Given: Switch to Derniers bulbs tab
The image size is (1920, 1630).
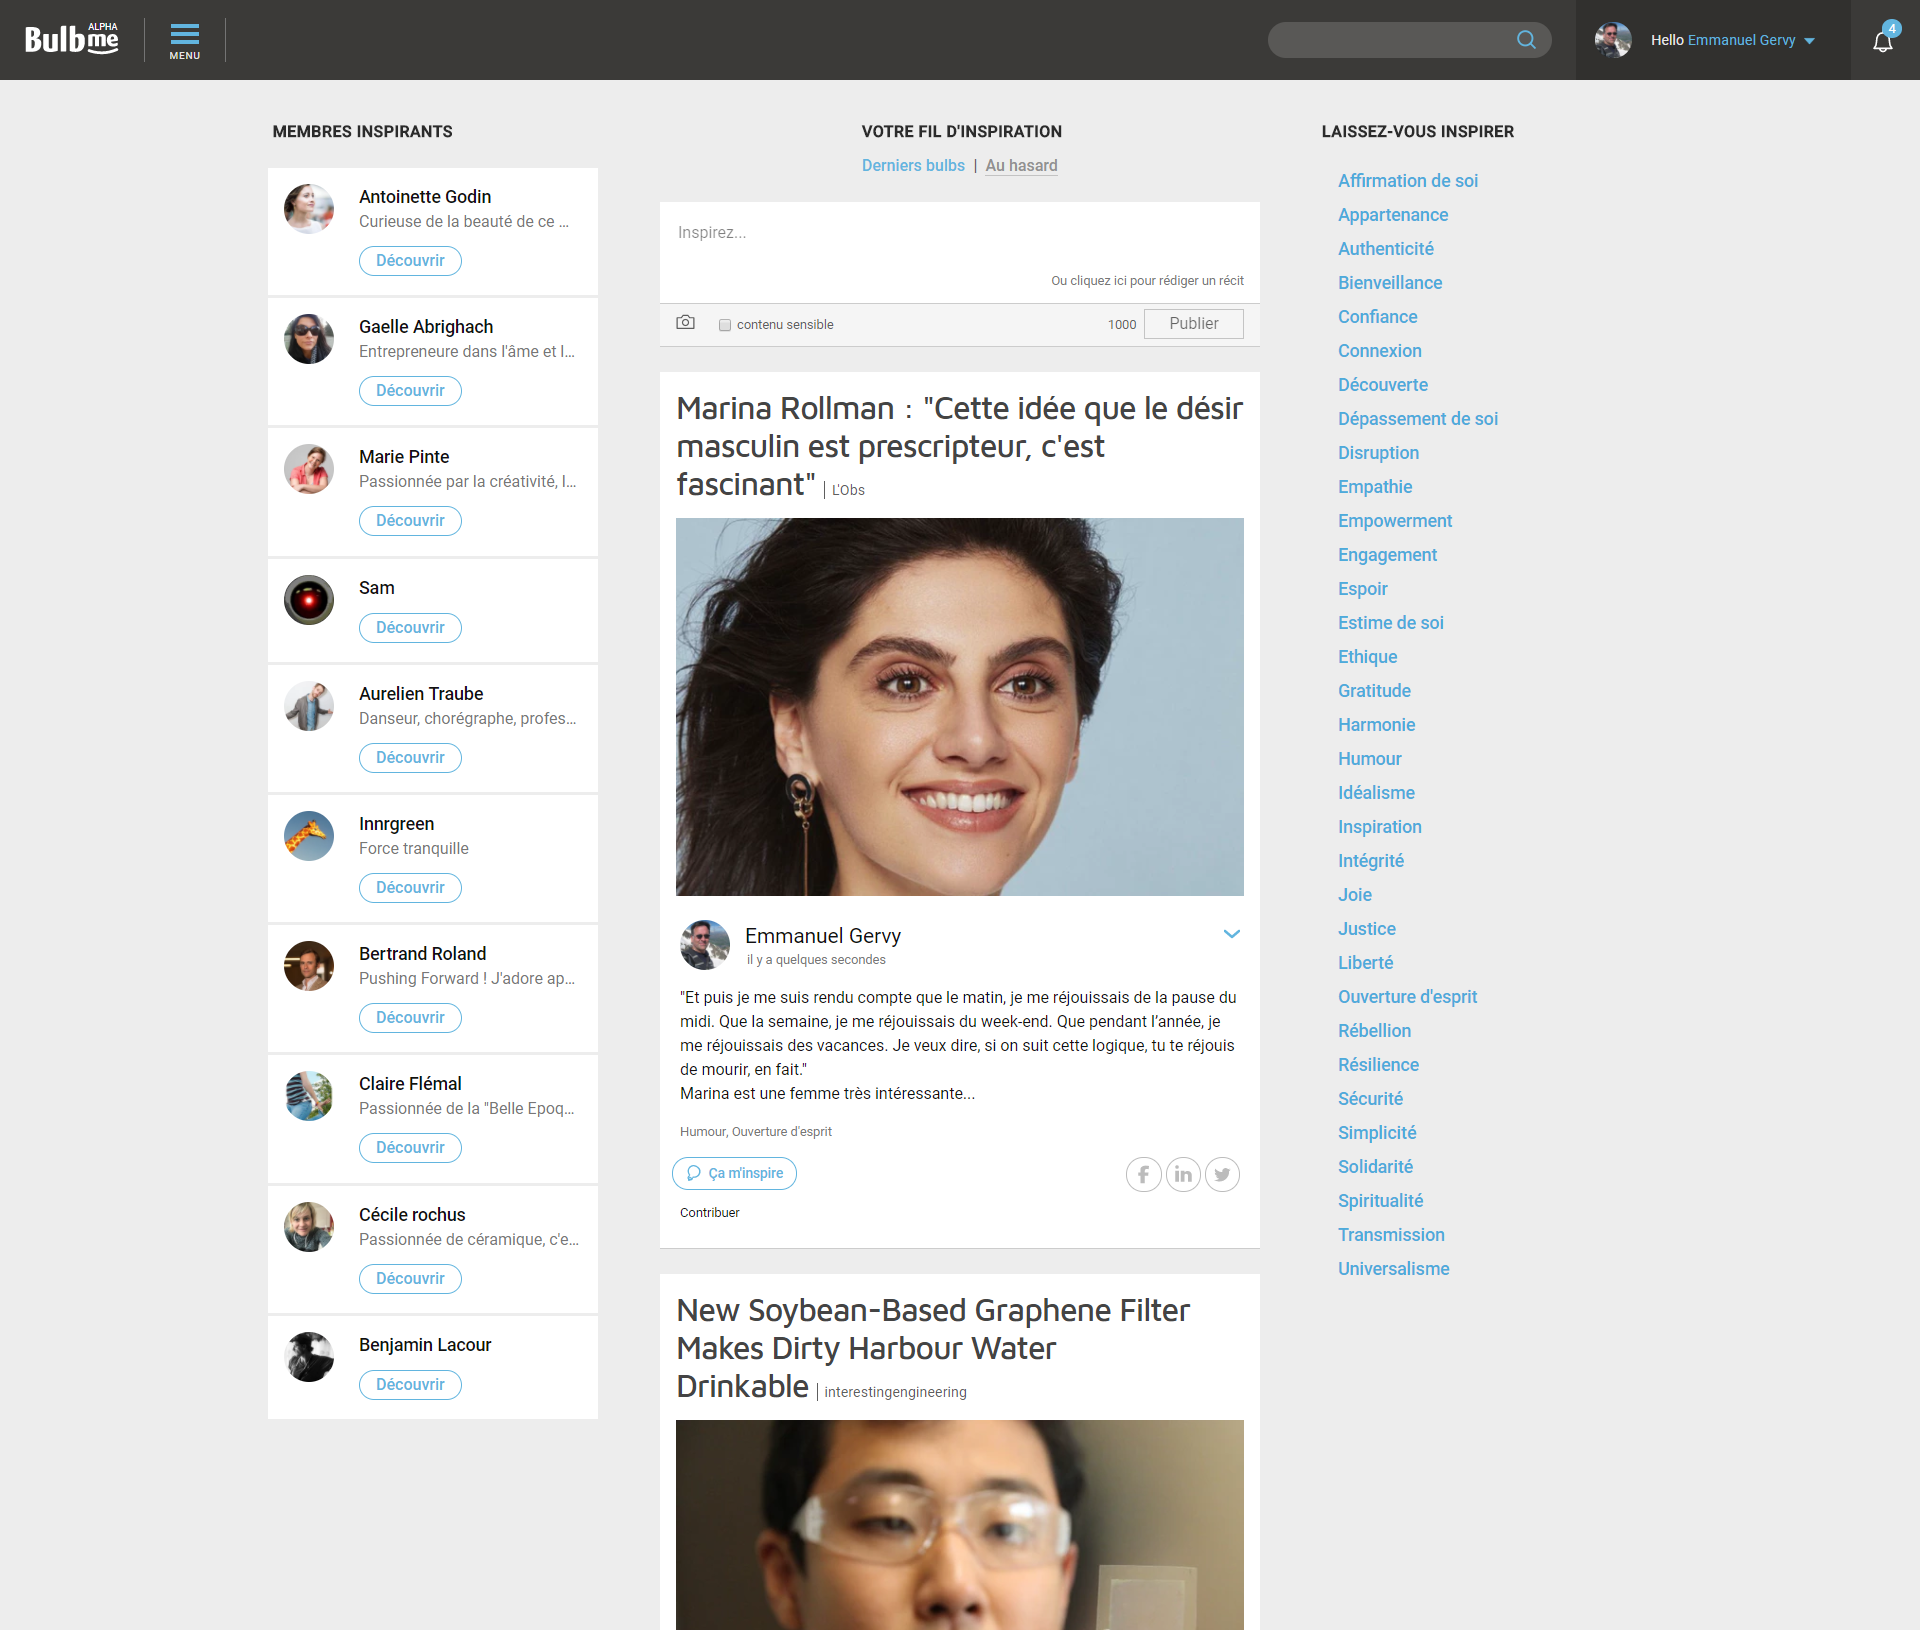Looking at the screenshot, I should [913, 166].
